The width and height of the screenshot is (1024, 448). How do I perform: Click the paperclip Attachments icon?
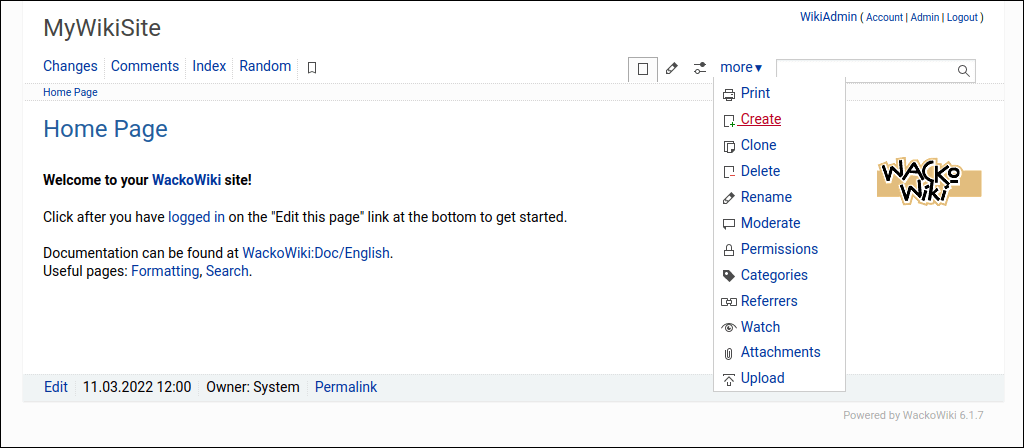click(x=729, y=353)
